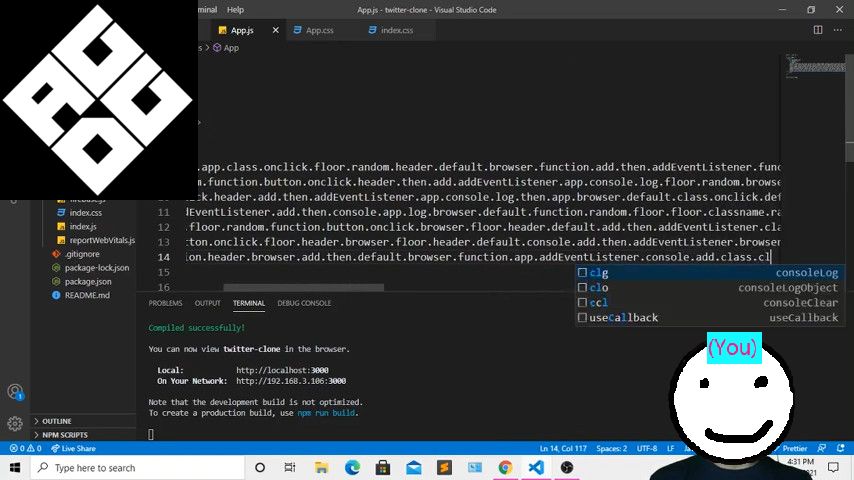Click line 14 of code in editor

point(478,257)
